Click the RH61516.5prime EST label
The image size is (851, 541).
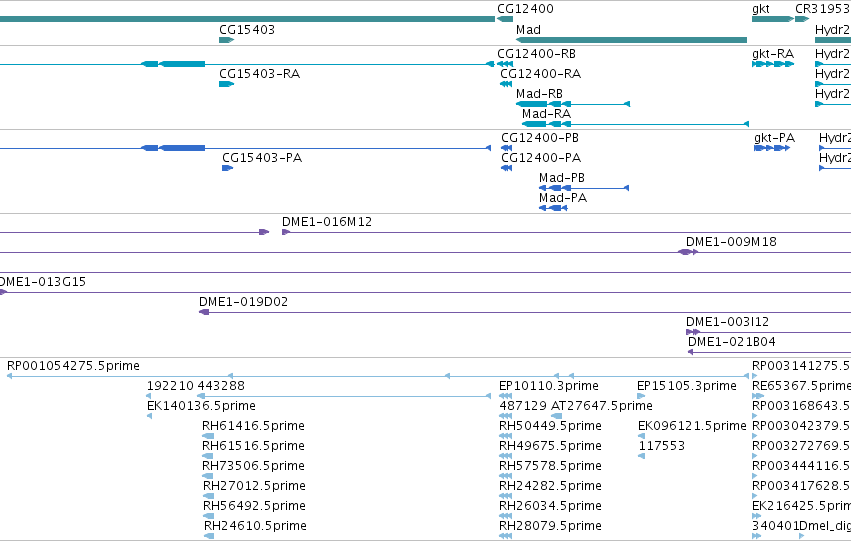(x=253, y=447)
